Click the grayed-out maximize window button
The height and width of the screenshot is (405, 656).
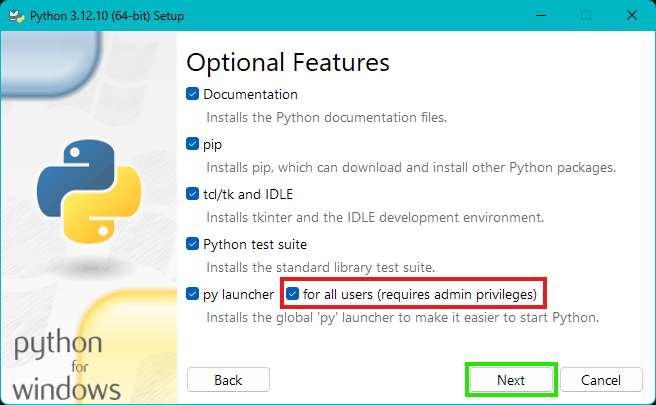tap(586, 15)
